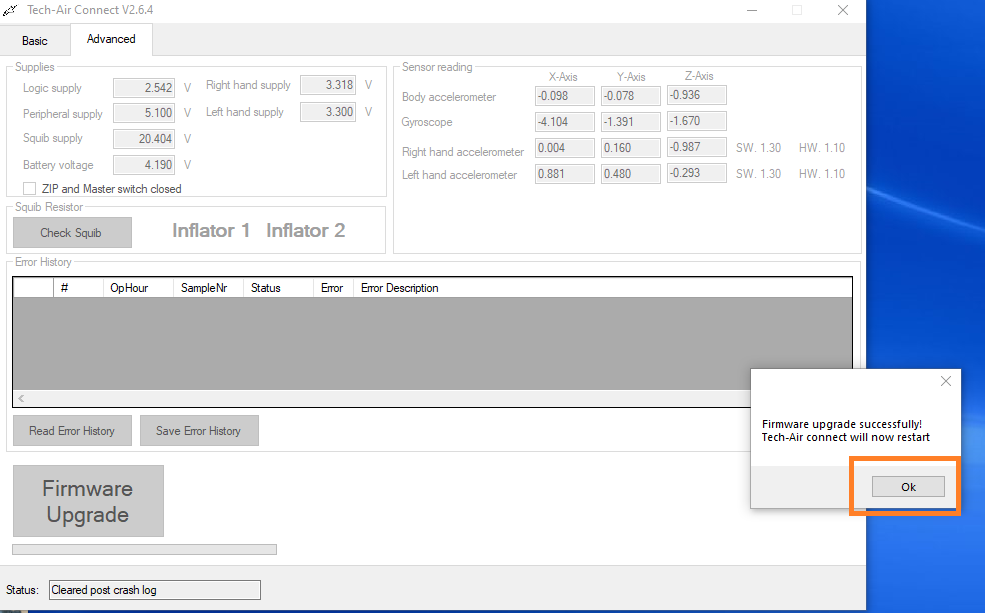Confirm the firmware dialog with Ok
Viewport: 985px width, 613px height.
908,487
